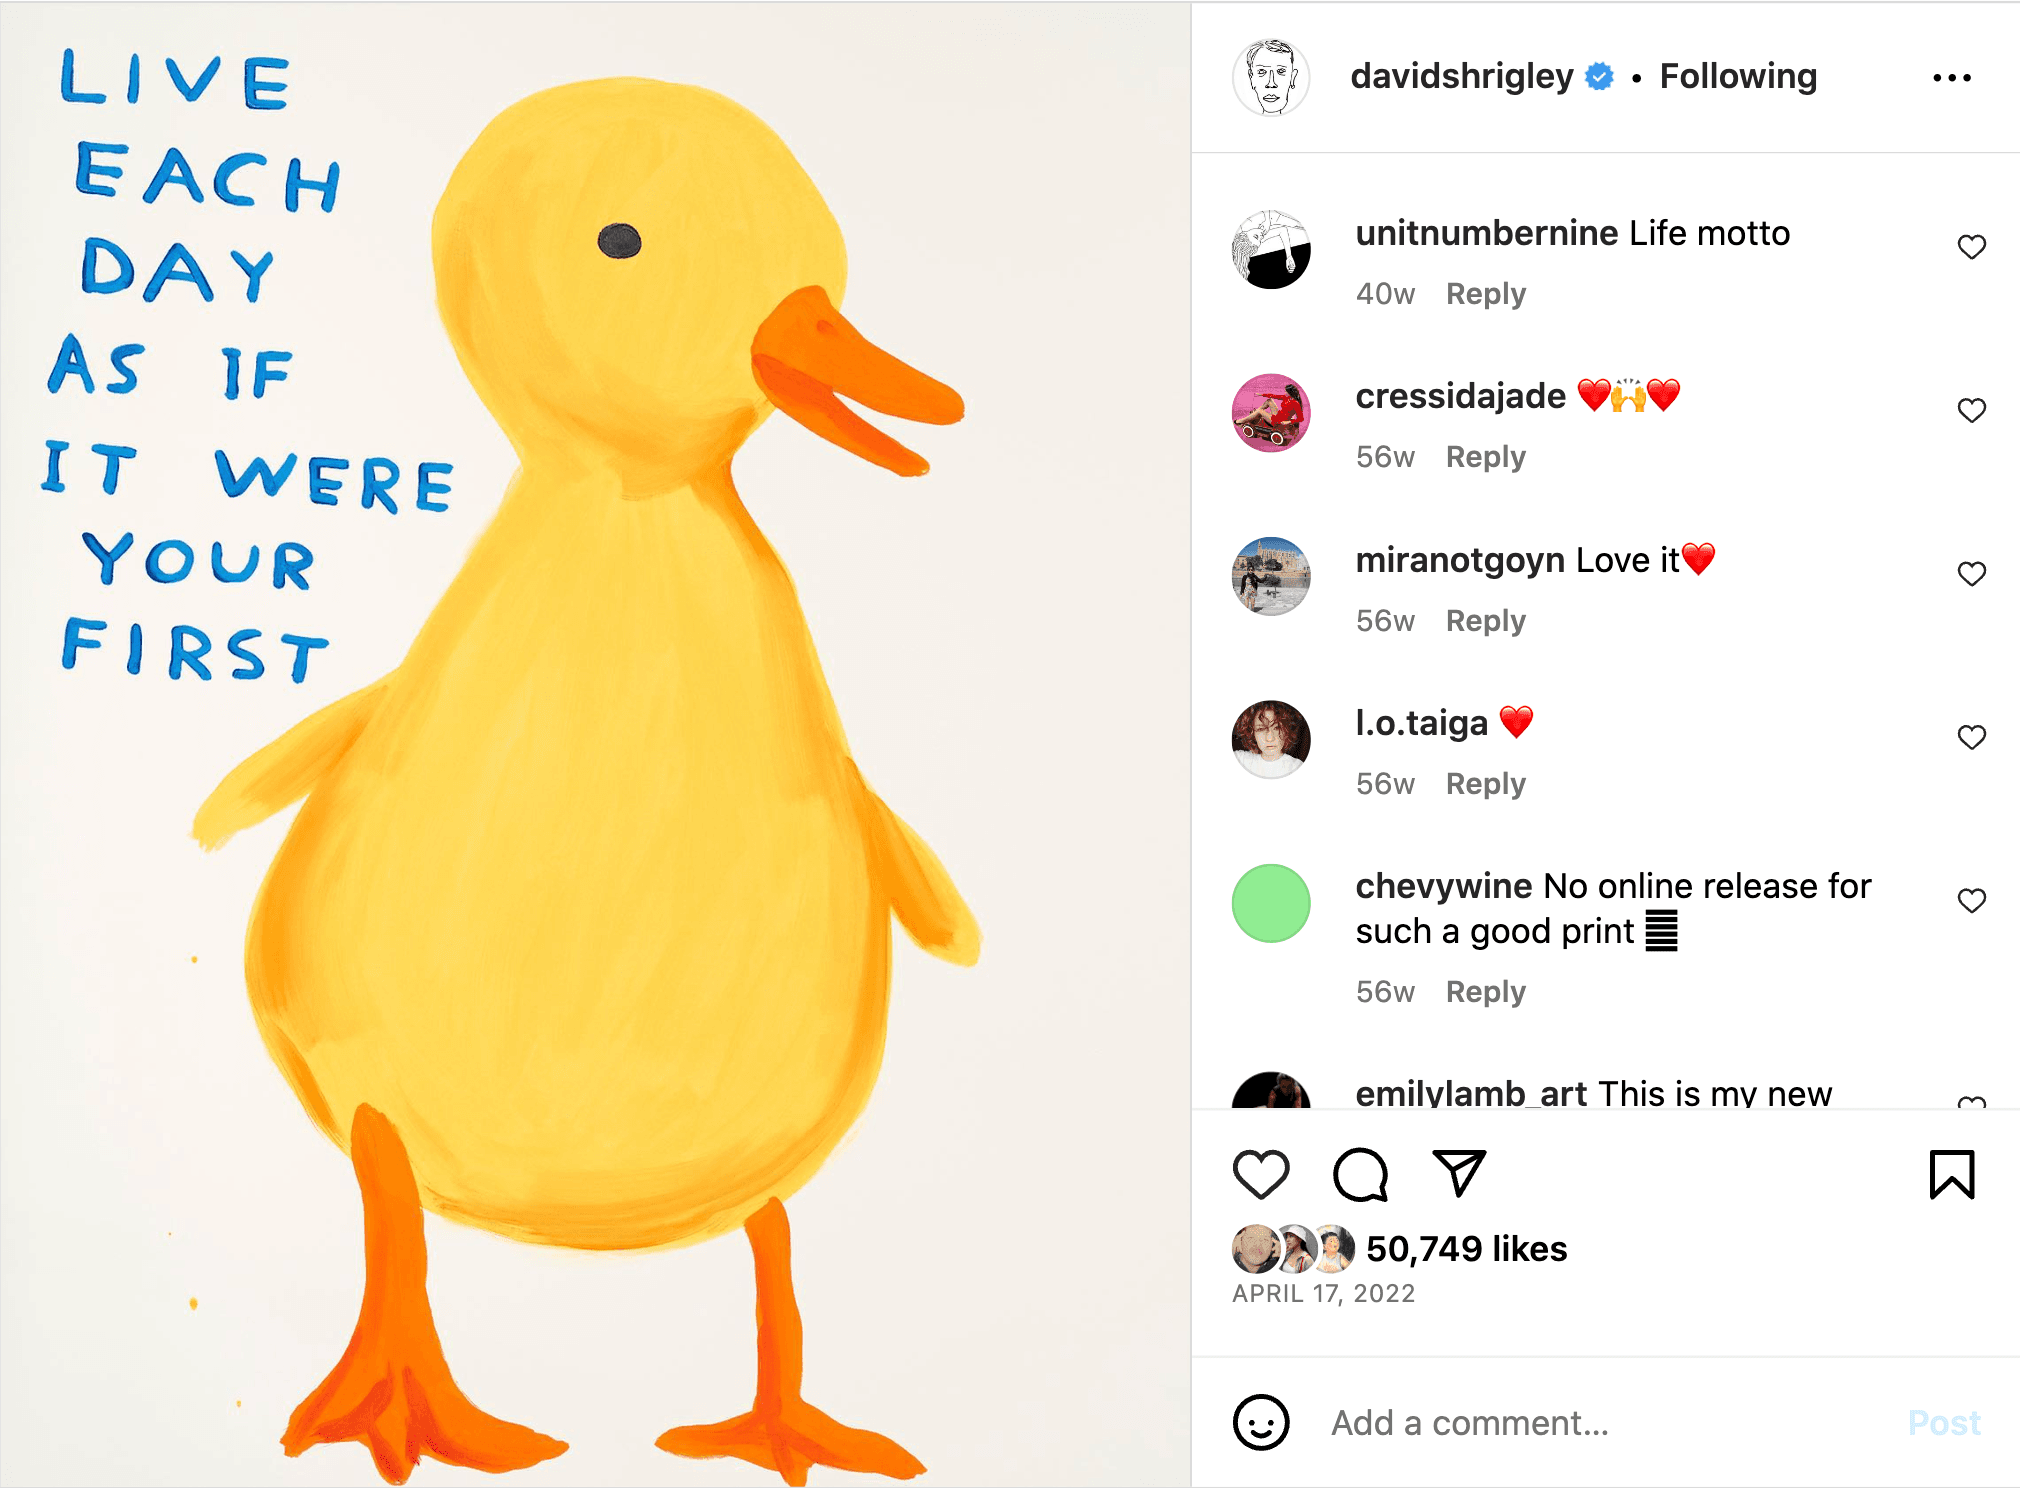Screen dimensions: 2020x1488
Task: Like cressidajade's comment
Action: tap(1971, 410)
